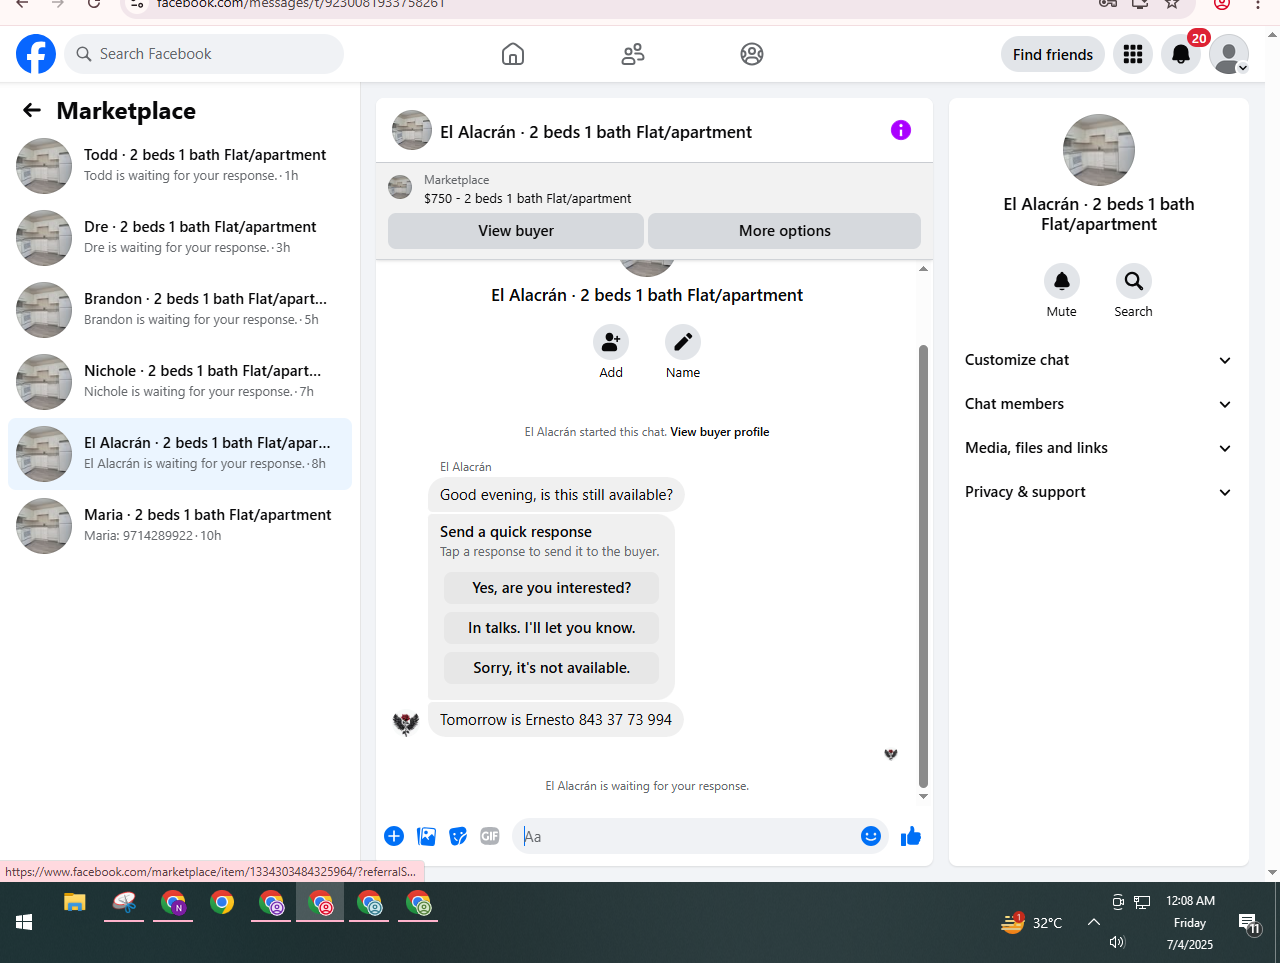Open the notifications bell icon

1181,54
